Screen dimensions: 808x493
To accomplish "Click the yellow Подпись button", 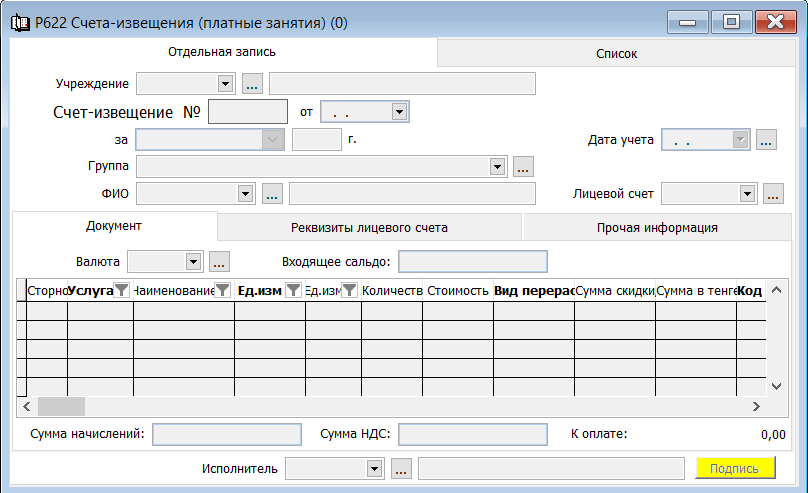I will 735,468.
